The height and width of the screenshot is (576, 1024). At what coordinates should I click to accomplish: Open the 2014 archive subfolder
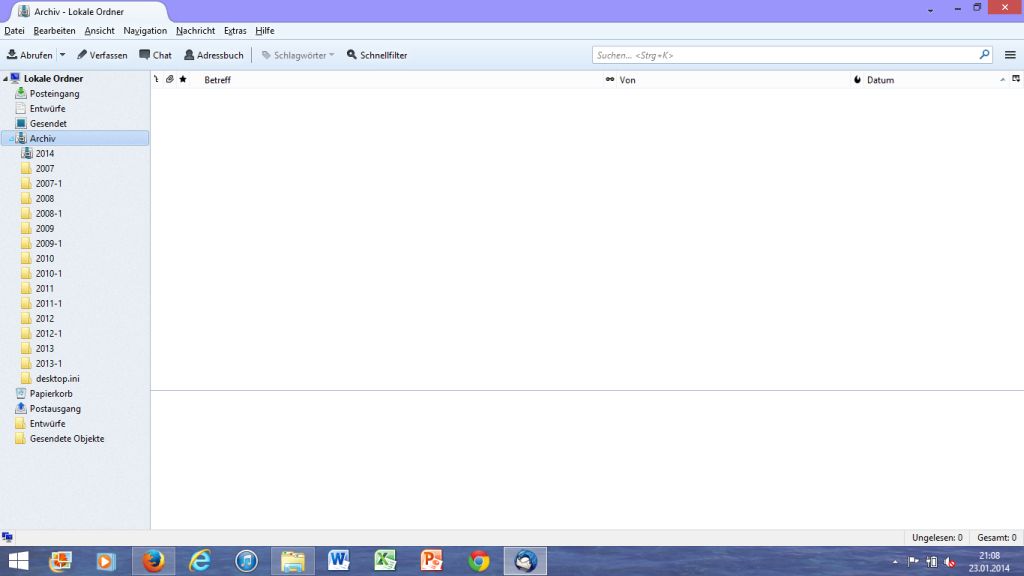tap(44, 153)
